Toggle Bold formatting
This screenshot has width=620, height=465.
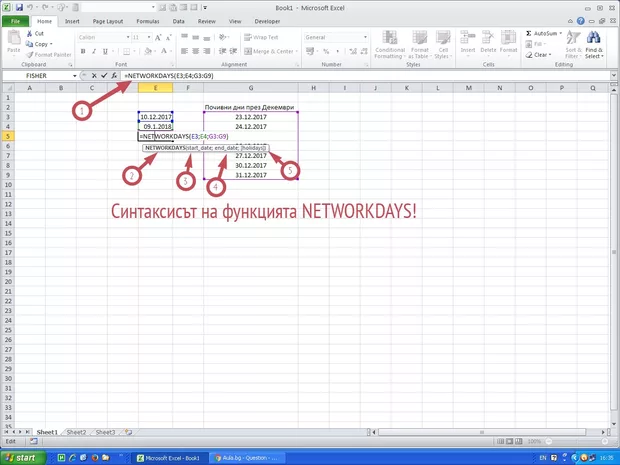(x=83, y=51)
